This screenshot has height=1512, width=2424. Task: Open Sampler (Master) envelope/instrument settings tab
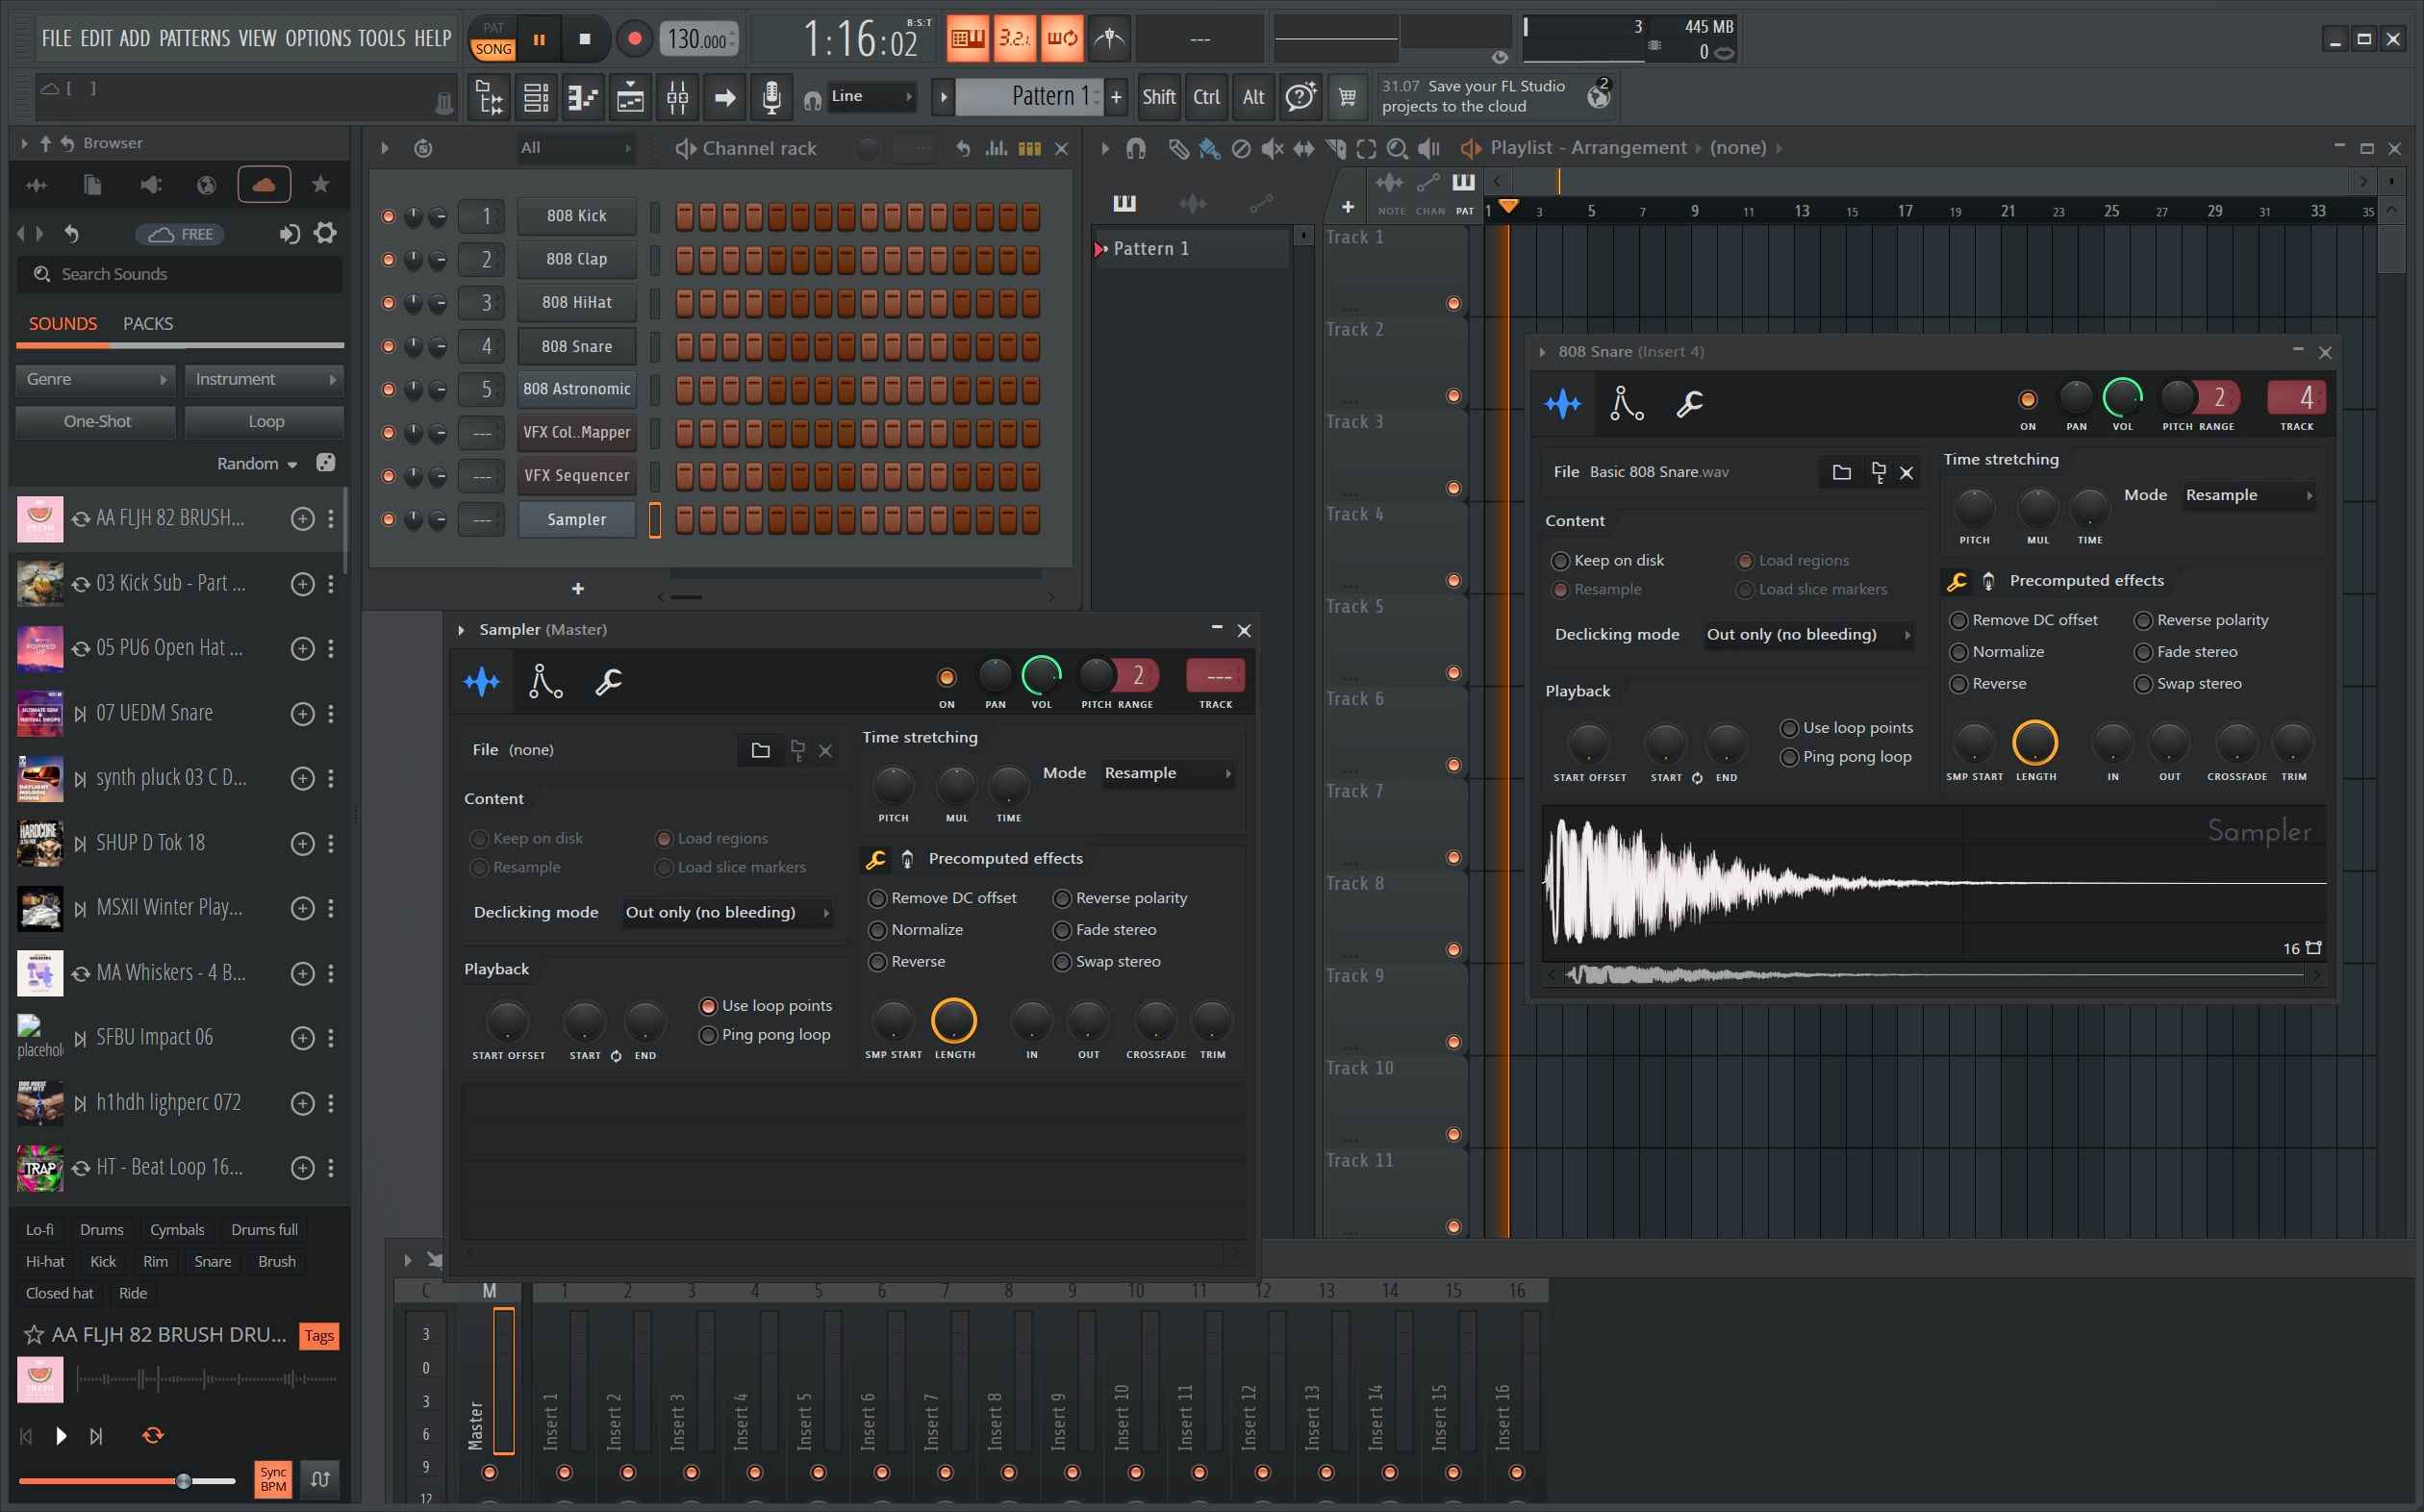545,681
